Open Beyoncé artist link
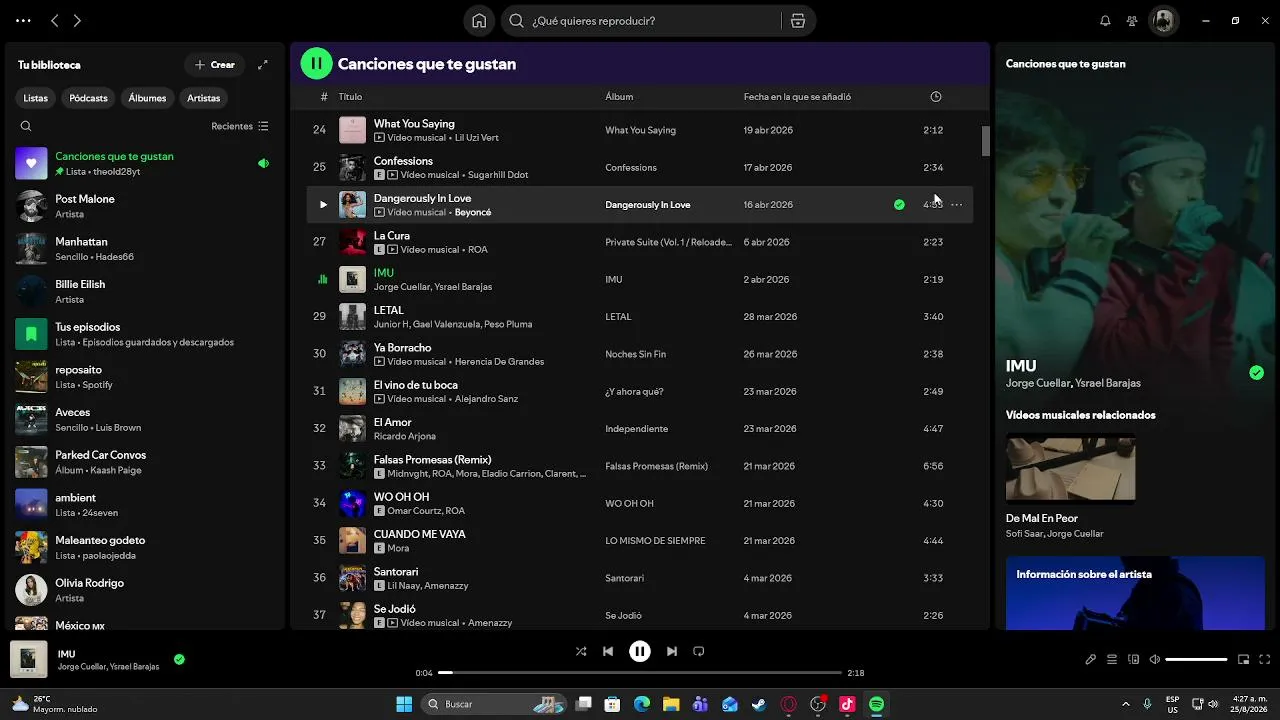The height and width of the screenshot is (720, 1280). pos(473,212)
